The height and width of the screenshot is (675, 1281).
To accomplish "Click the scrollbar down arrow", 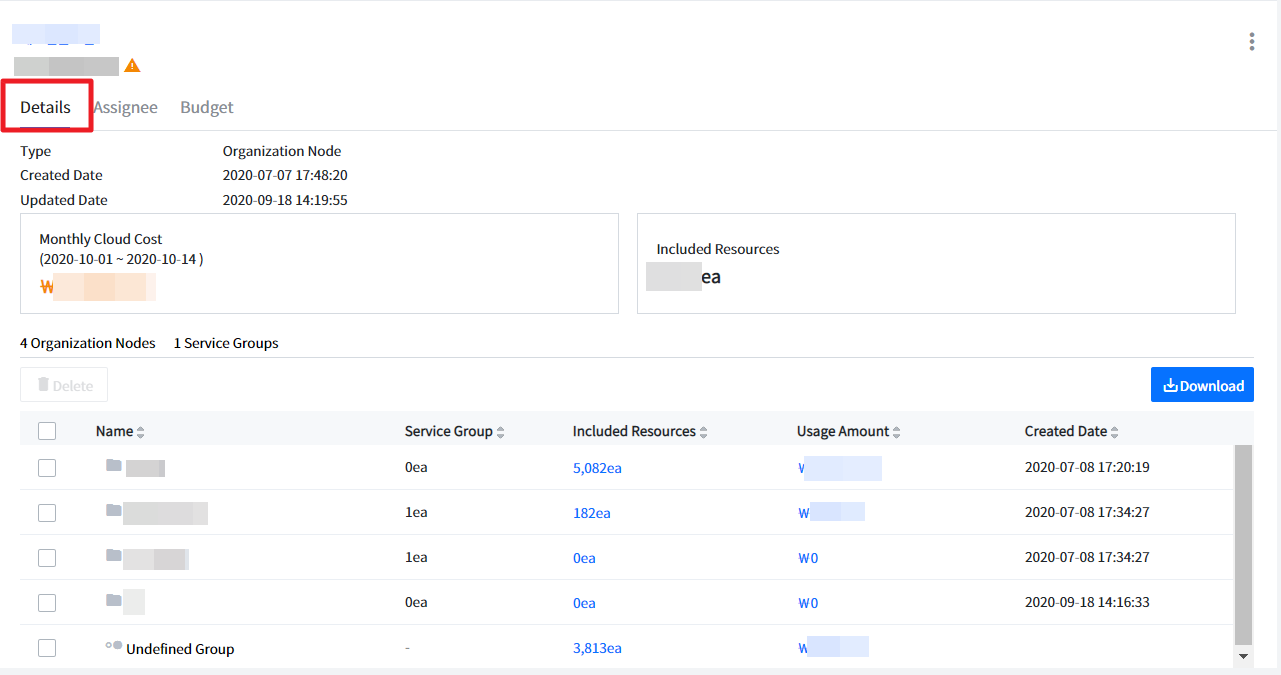I will (x=1243, y=656).
